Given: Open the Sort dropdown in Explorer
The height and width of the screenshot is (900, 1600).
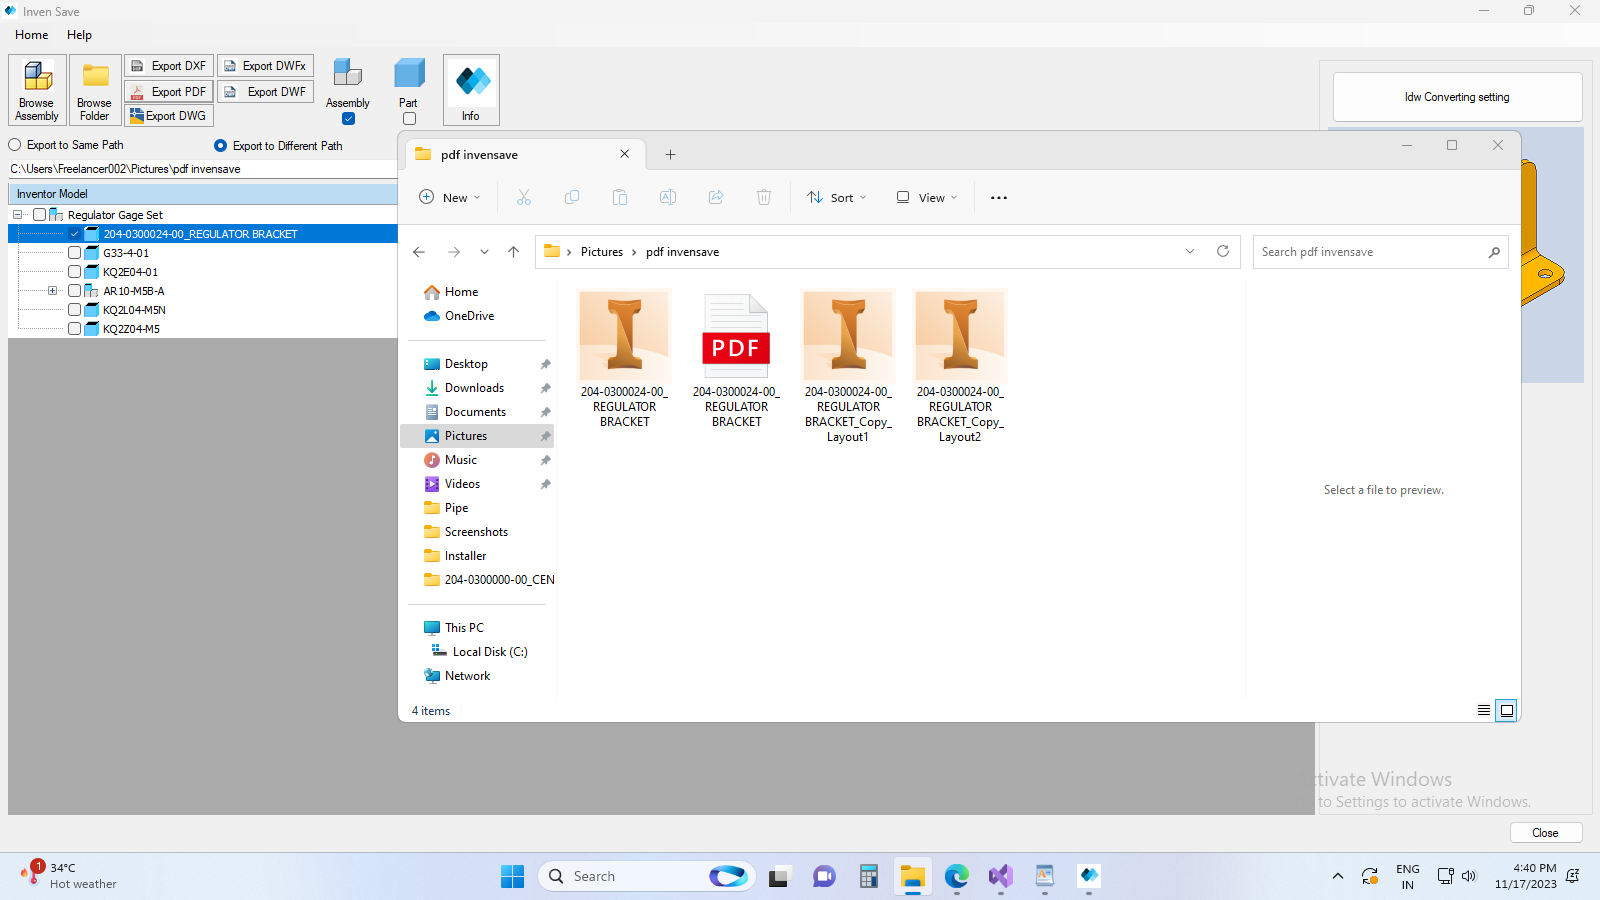Looking at the screenshot, I should click(x=837, y=198).
